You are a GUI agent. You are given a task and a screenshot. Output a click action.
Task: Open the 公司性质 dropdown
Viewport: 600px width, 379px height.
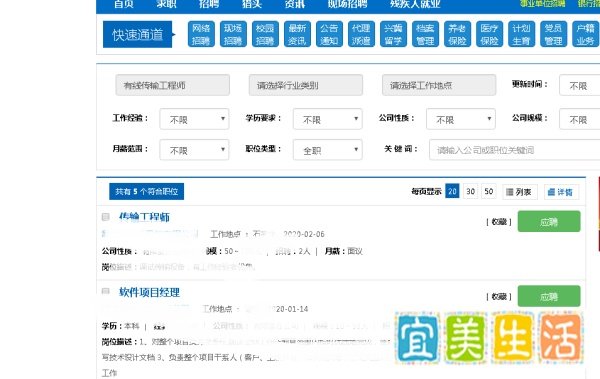point(461,119)
